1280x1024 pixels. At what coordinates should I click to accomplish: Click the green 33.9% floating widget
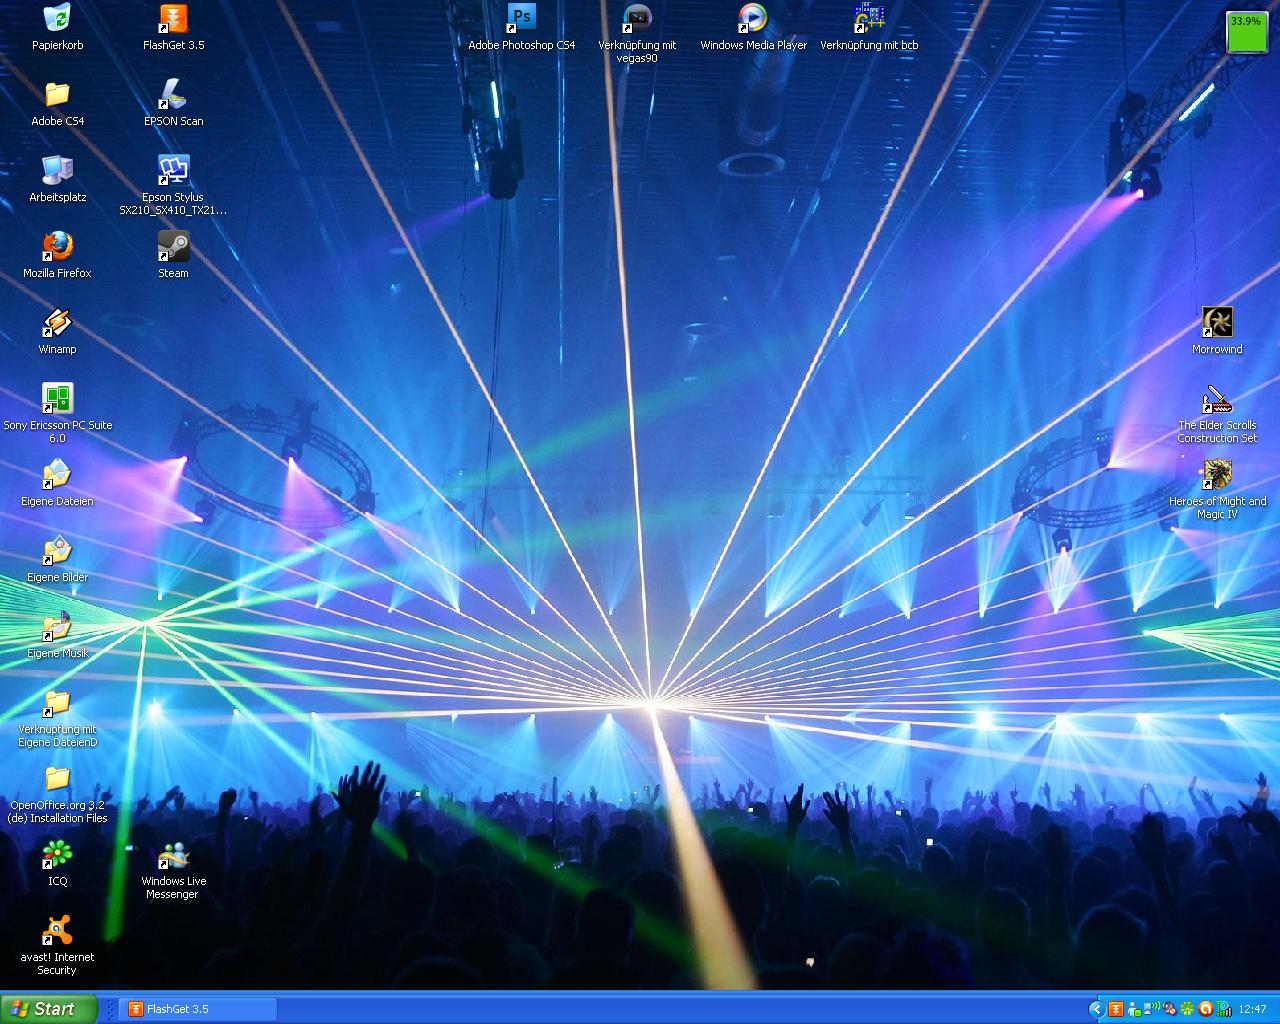1246,32
